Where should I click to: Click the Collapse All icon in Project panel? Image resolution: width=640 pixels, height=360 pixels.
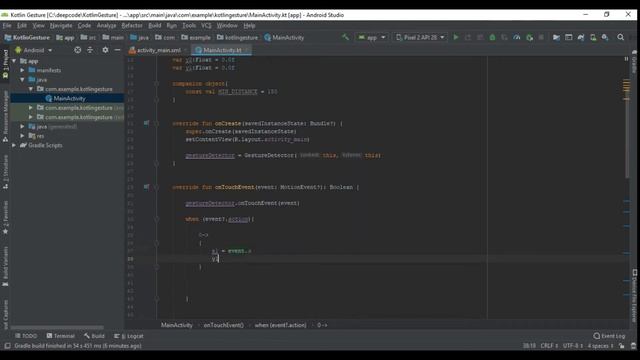90,50
